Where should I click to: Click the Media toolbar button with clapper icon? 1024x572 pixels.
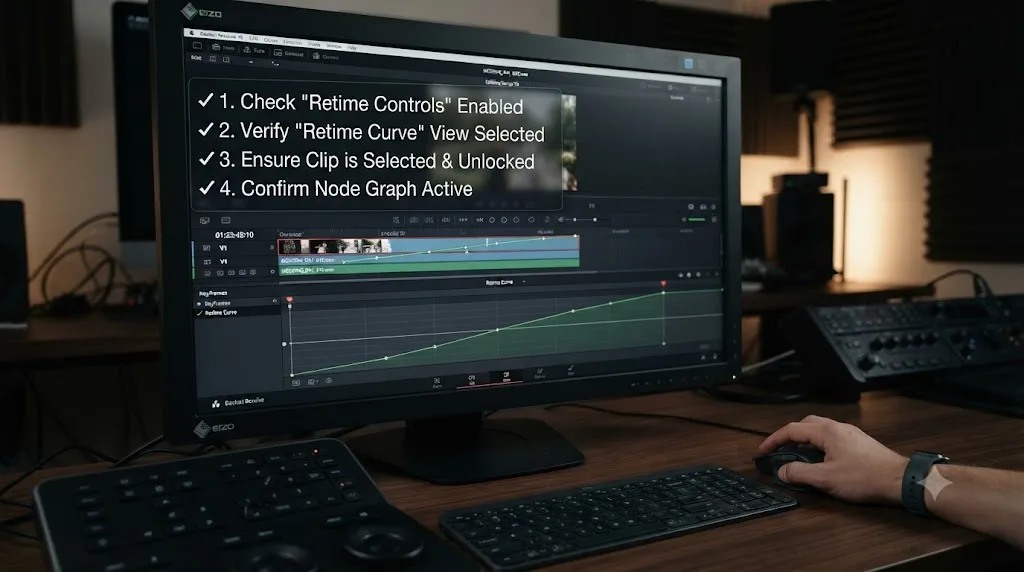point(223,48)
